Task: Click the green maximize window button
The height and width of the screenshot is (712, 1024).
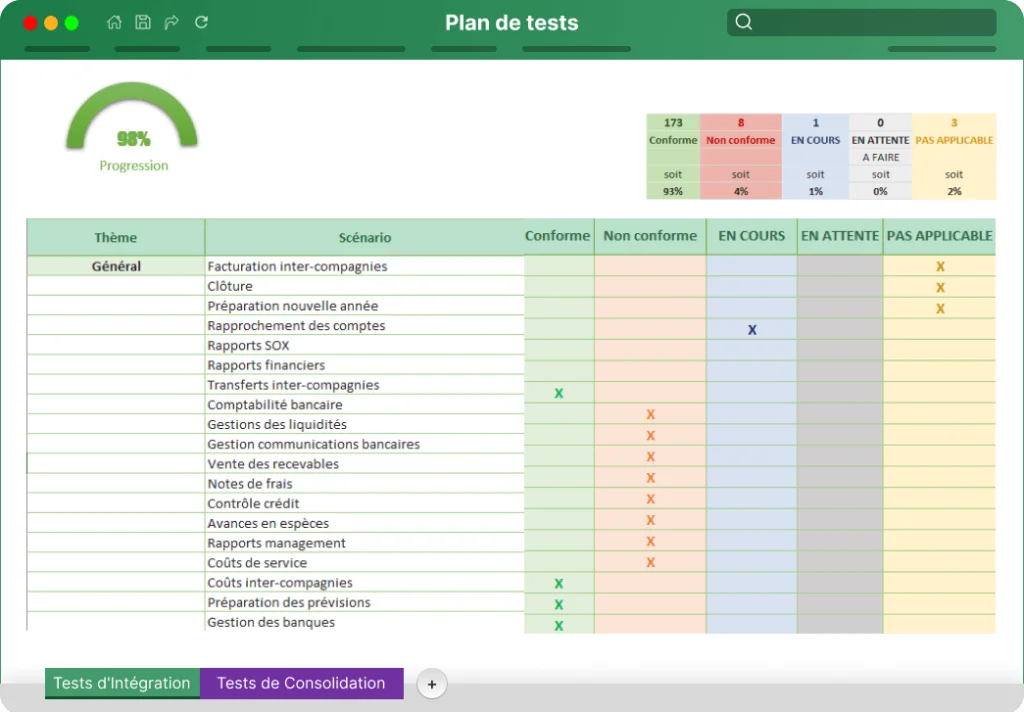Action: [x=72, y=24]
